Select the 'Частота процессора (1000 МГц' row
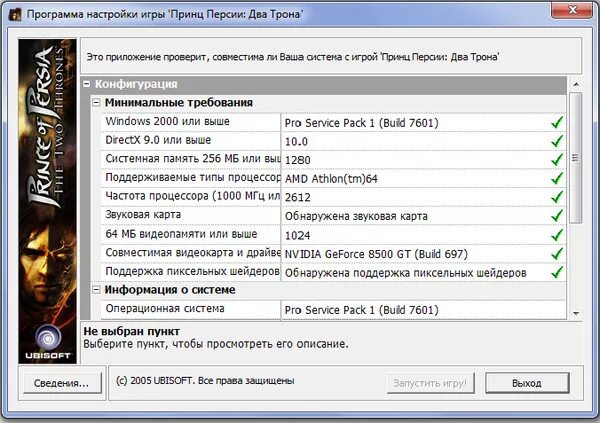Screen dimensions: 600x423 (333, 197)
